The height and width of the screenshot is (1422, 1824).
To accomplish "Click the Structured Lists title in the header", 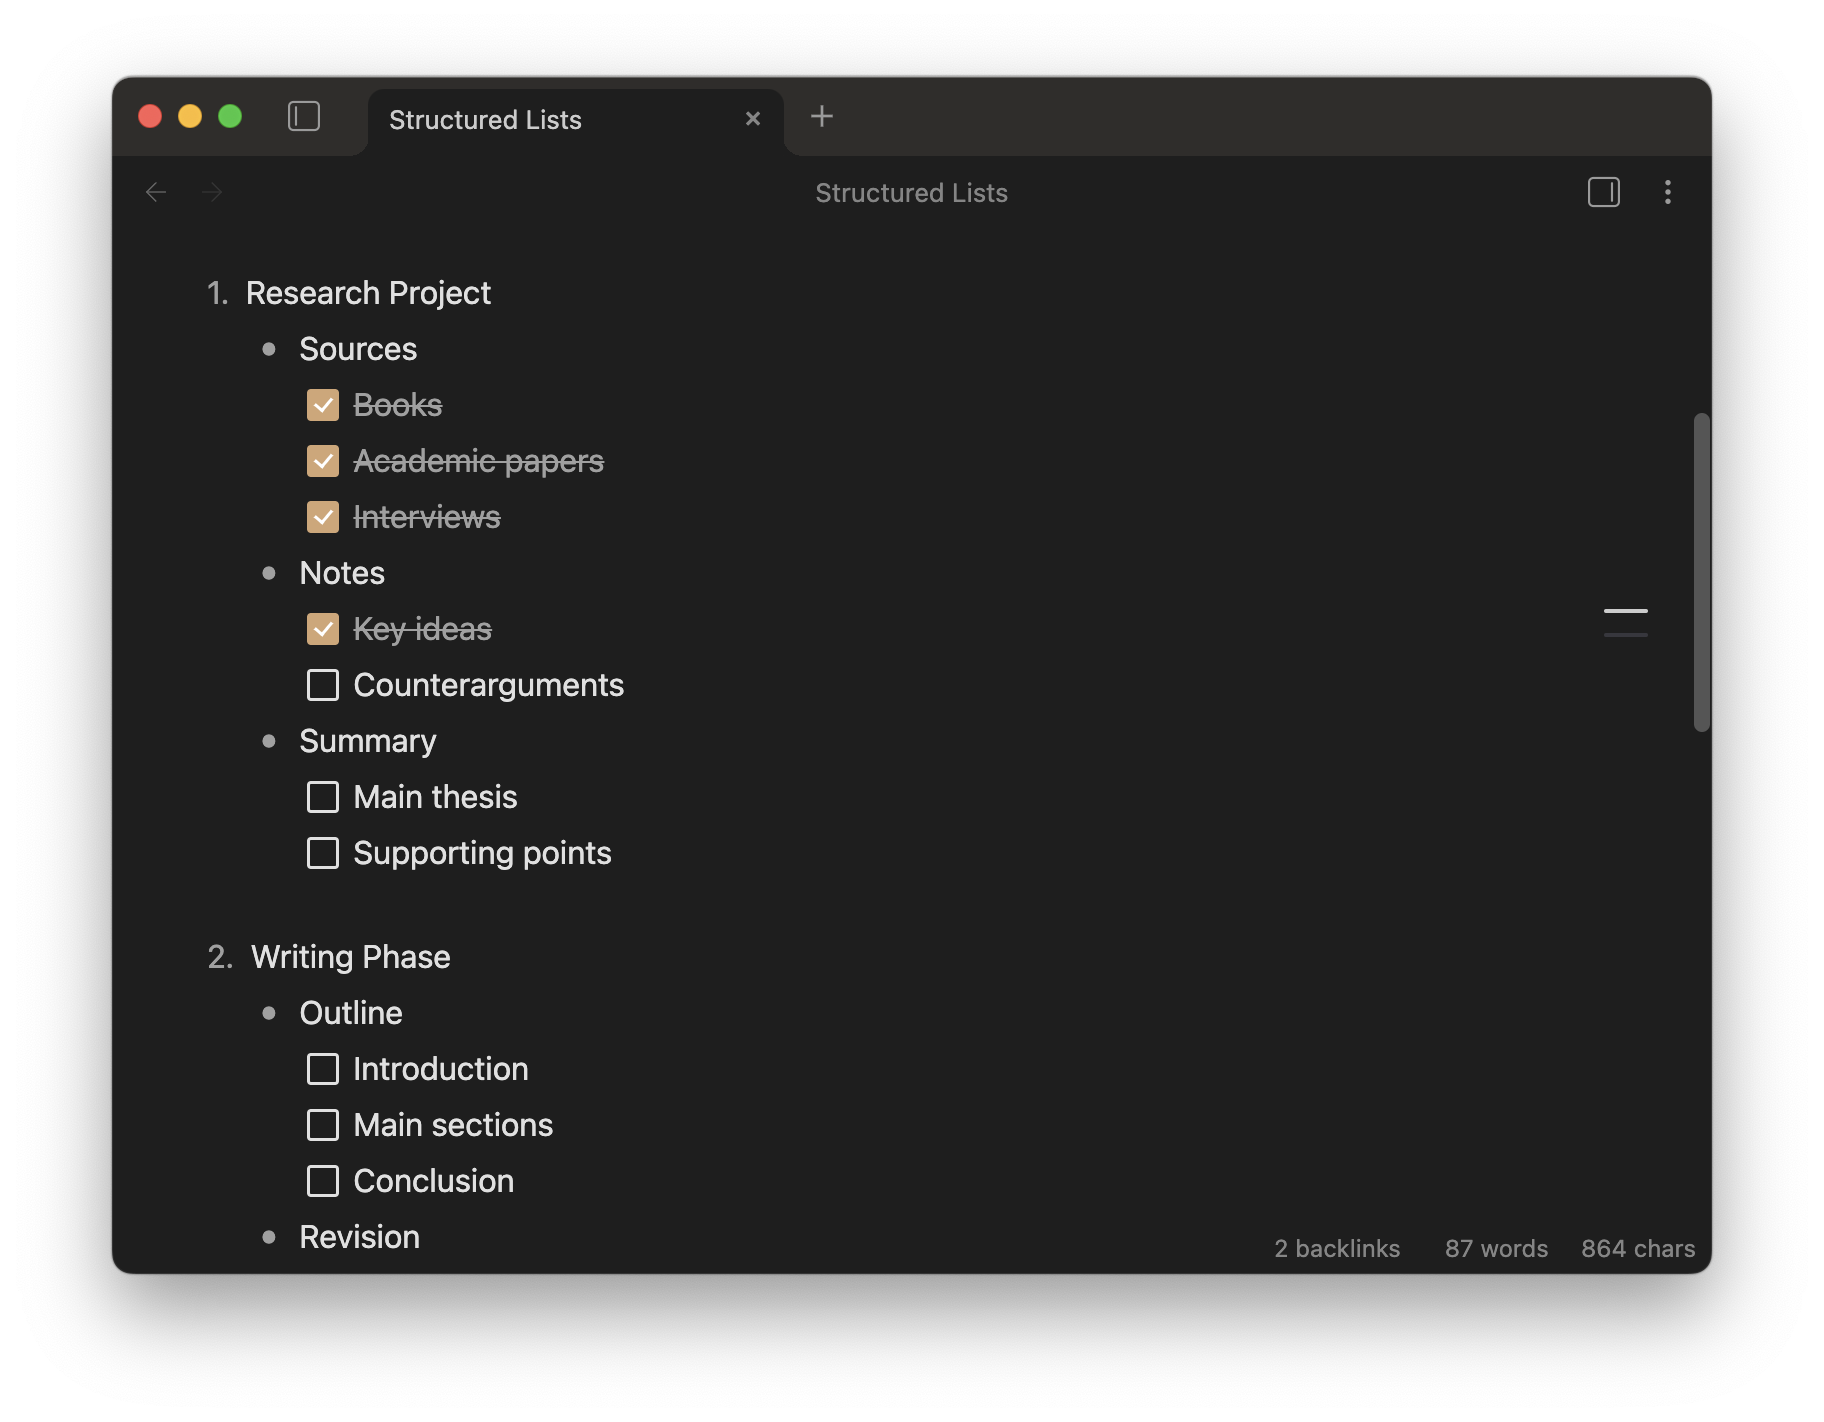I will 911,192.
